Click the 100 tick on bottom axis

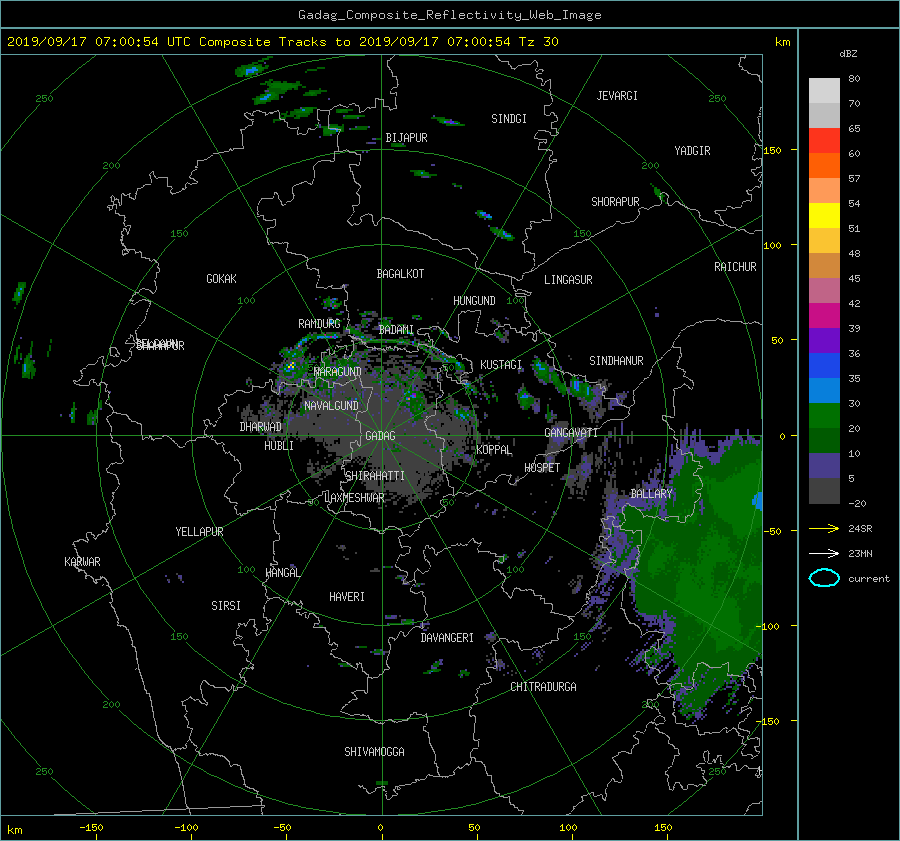click(568, 828)
